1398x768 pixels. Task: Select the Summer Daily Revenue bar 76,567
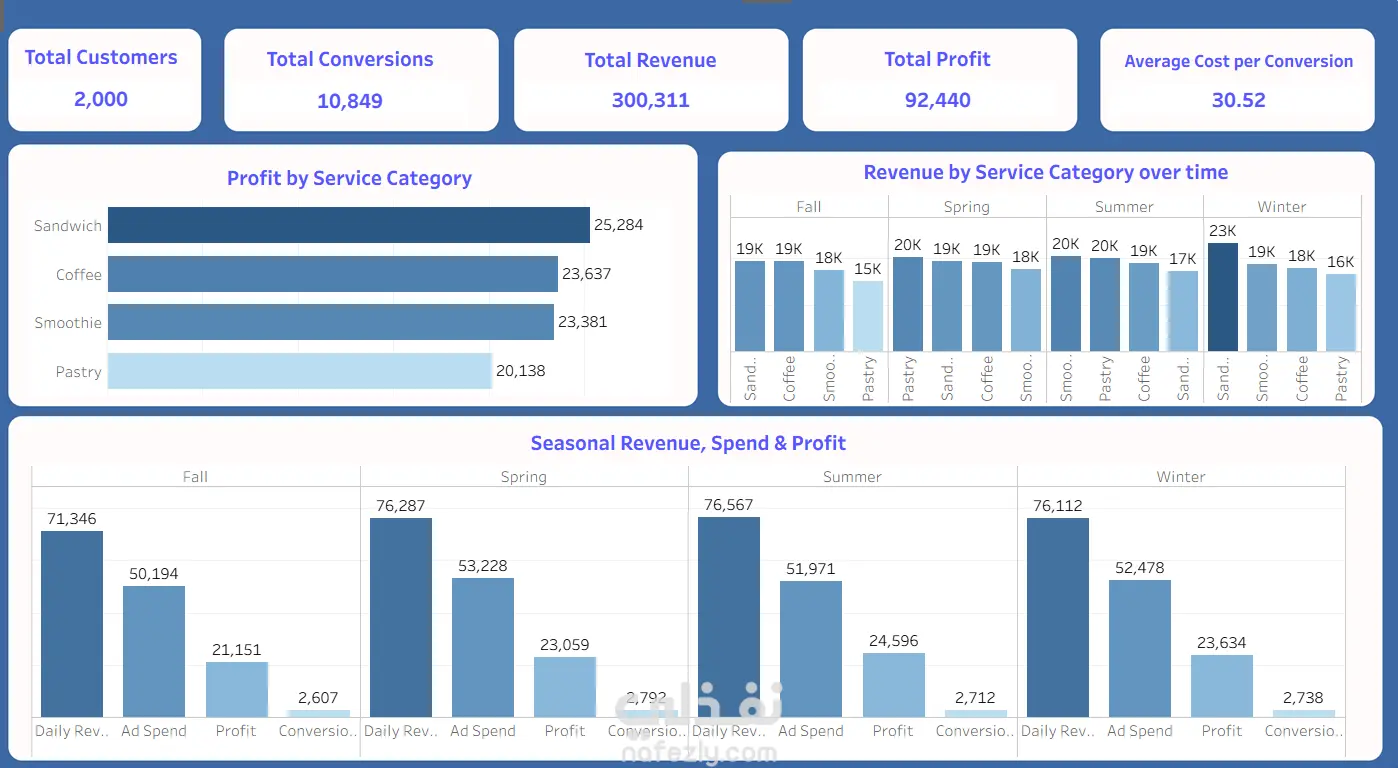[729, 617]
